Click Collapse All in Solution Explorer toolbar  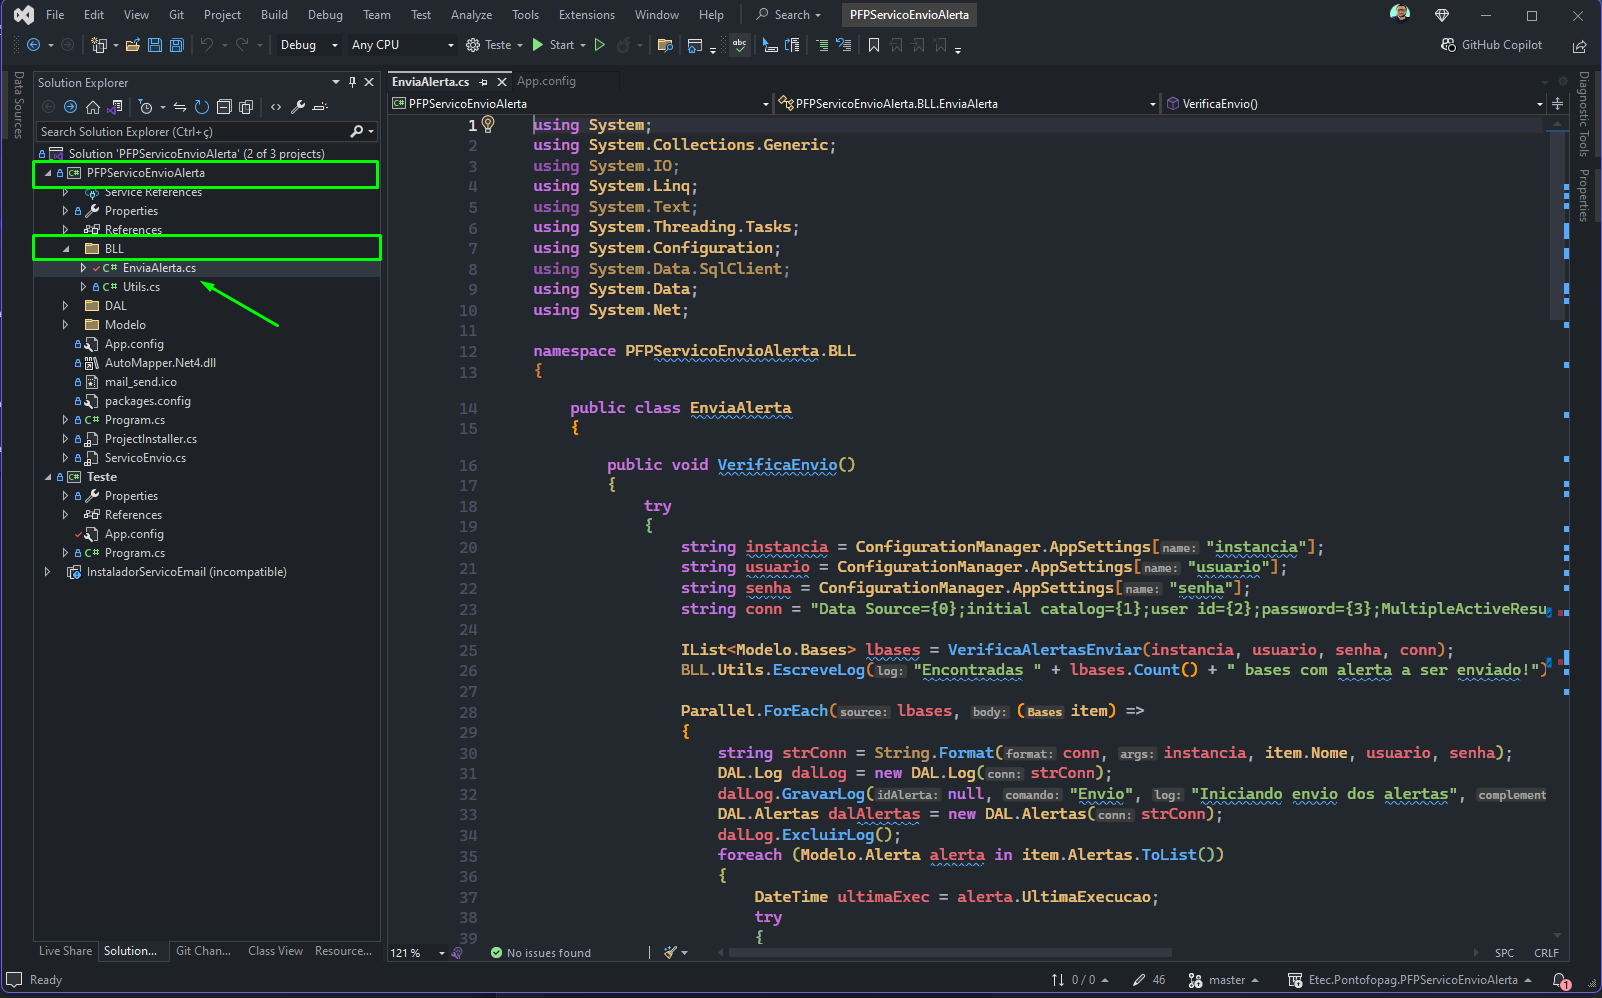[224, 107]
